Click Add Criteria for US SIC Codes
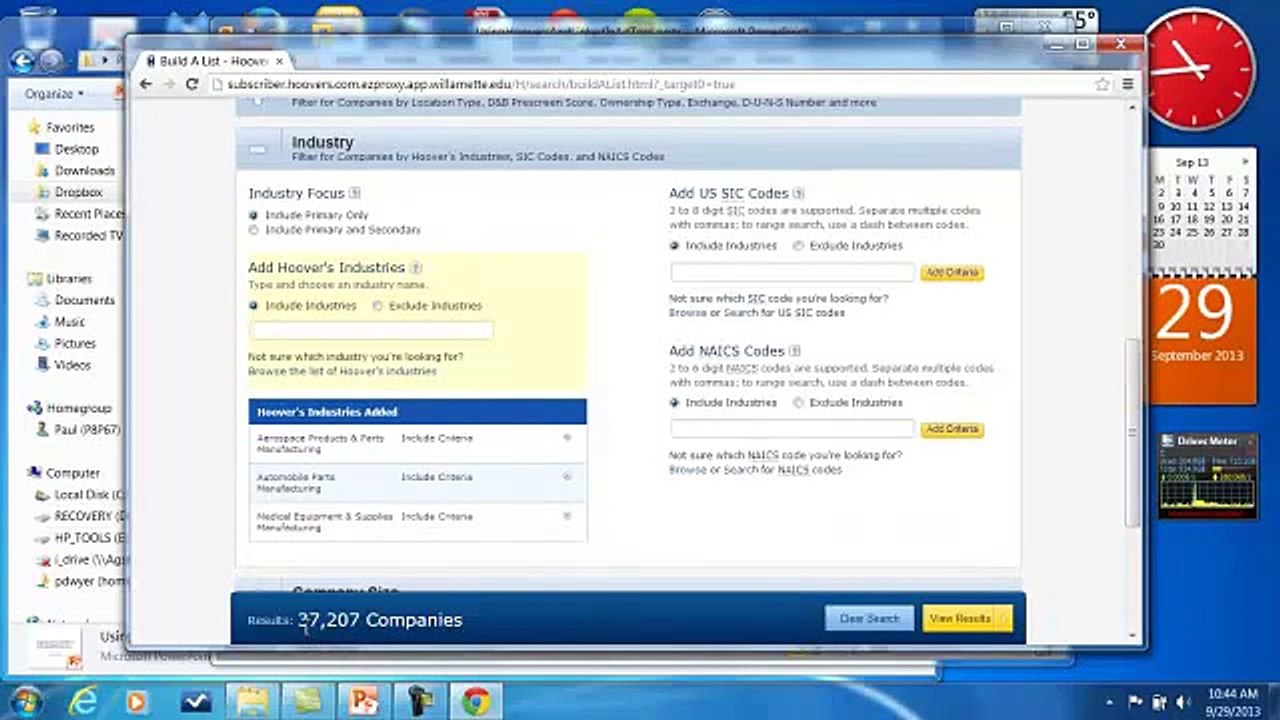The height and width of the screenshot is (720, 1280). 952,272
